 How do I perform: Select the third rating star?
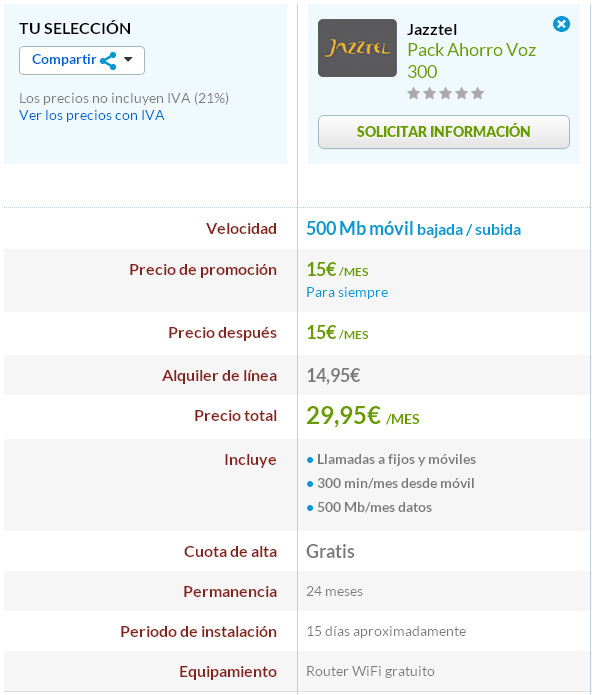point(445,94)
